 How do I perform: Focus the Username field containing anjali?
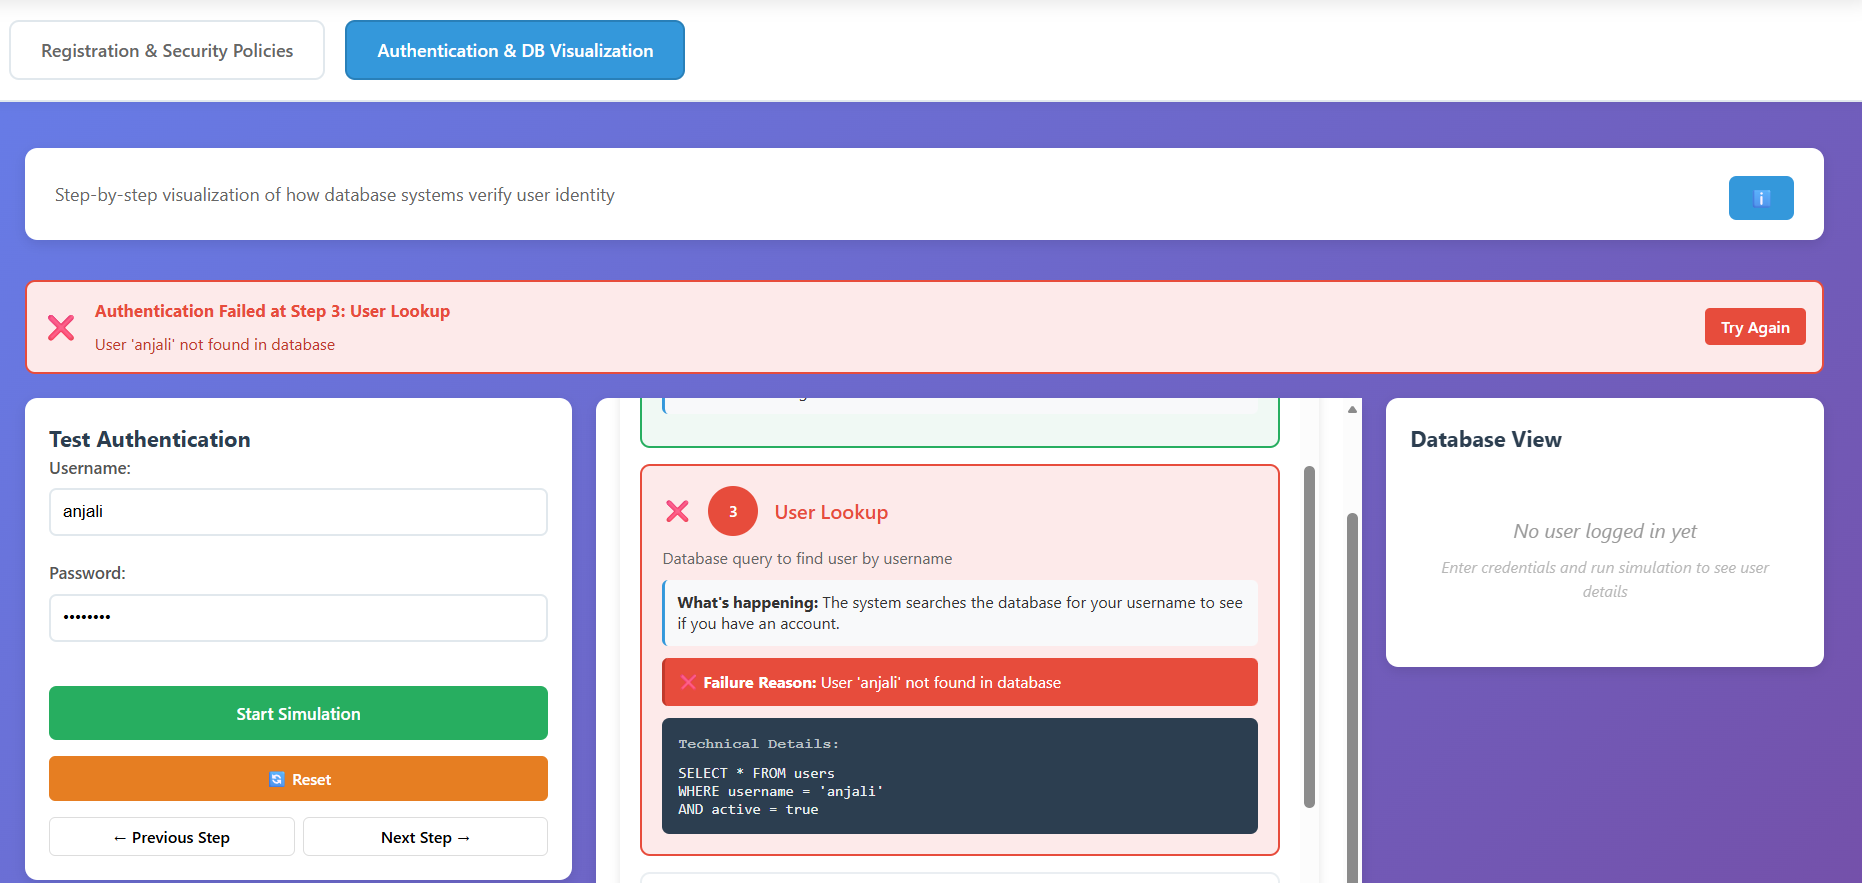coord(298,512)
